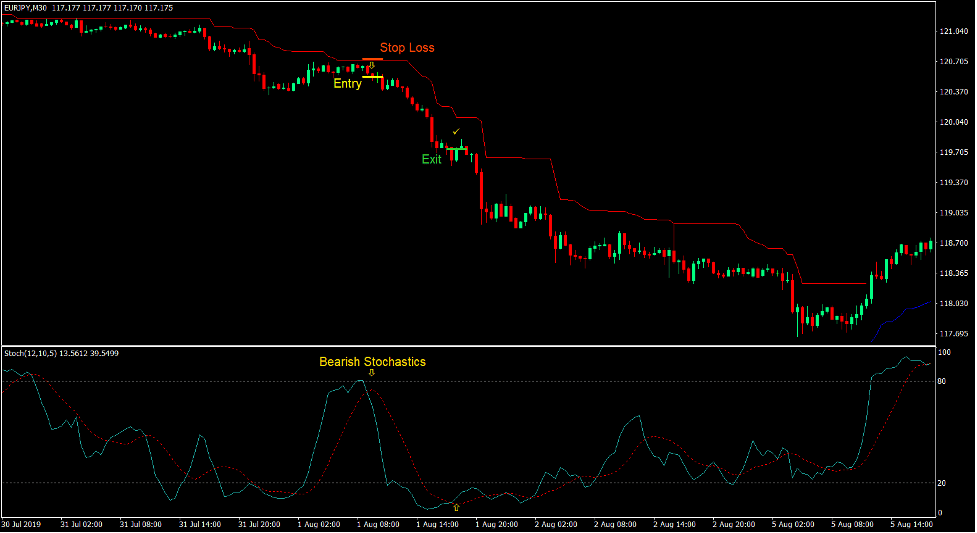The image size is (977, 533).
Task: Select the green Exit horizontal line
Action: click(x=456, y=149)
